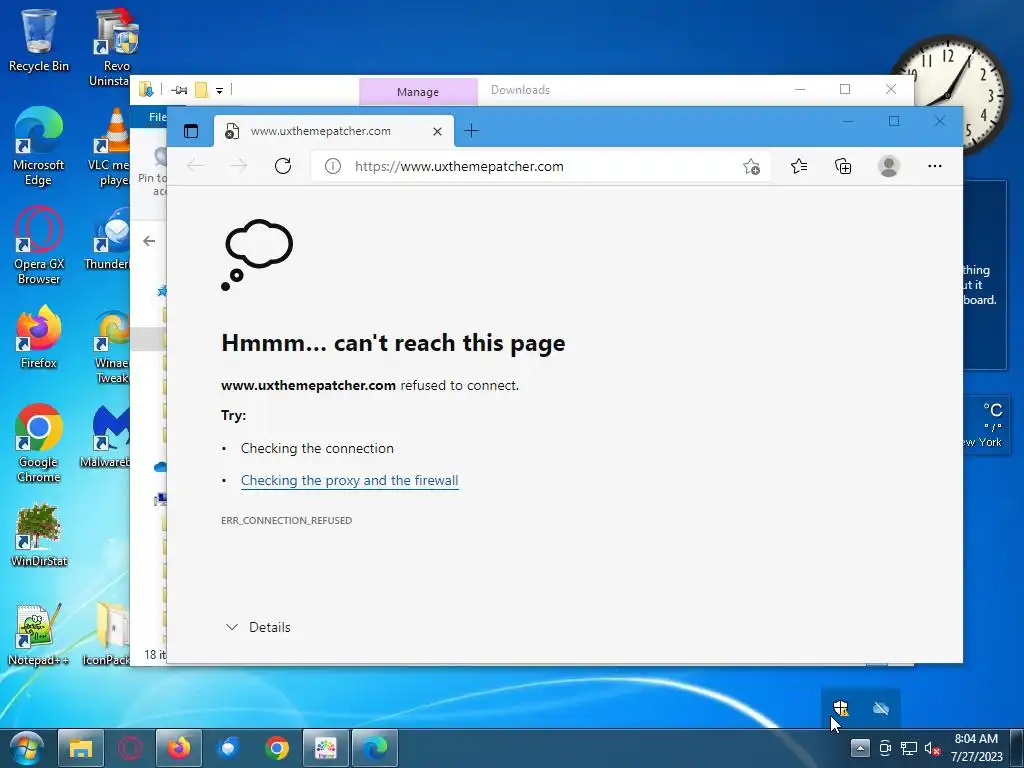Close the uxthemepatcher.com tab
Viewport: 1024px width, 768px height.
click(x=438, y=131)
